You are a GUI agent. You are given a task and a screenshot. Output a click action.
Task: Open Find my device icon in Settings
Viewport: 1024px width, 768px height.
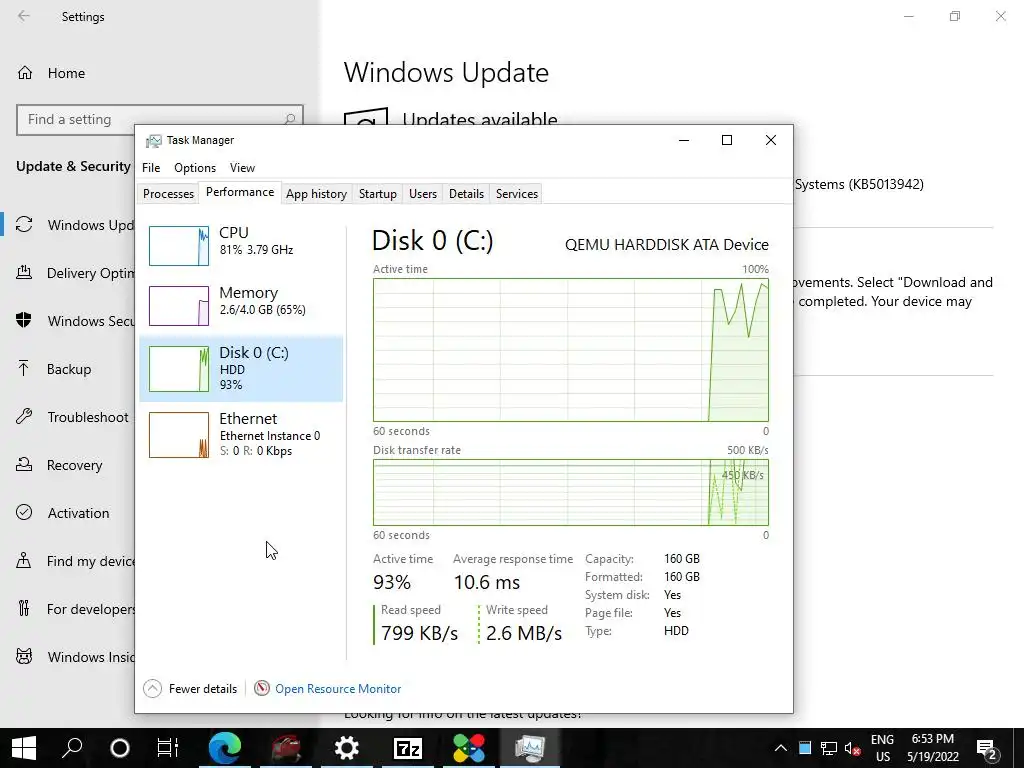coord(24,561)
